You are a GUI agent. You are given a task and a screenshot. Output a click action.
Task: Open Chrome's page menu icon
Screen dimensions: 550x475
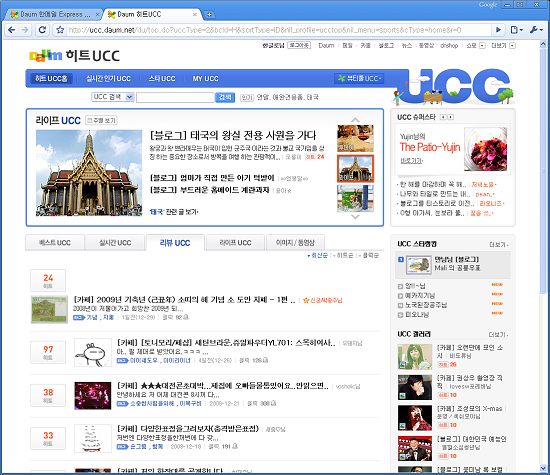[517, 30]
